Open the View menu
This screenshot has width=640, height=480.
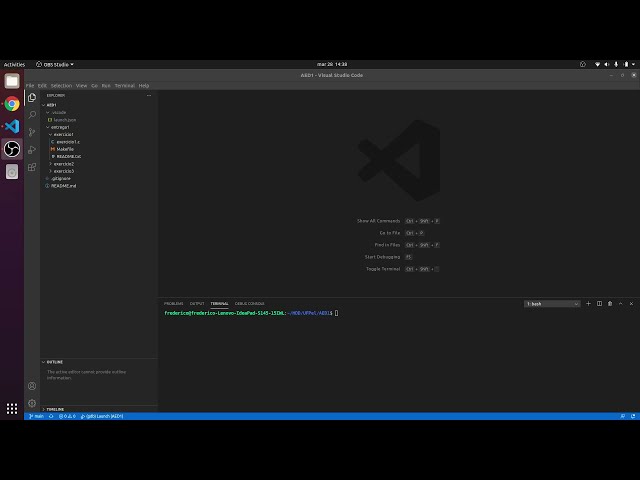click(82, 86)
